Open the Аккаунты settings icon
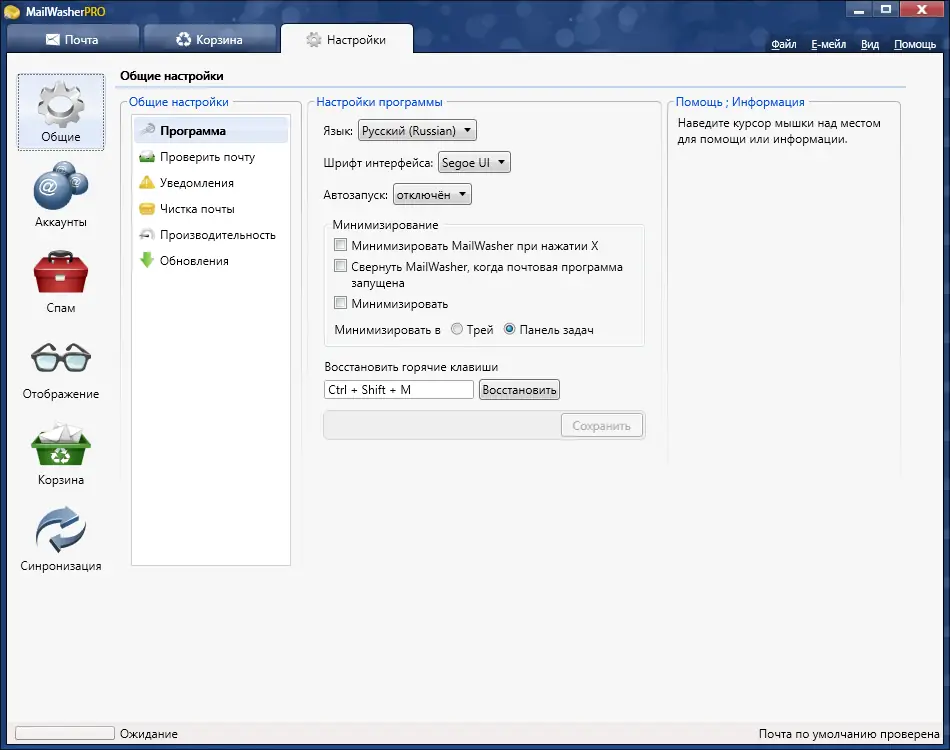The width and height of the screenshot is (950, 750). [61, 194]
